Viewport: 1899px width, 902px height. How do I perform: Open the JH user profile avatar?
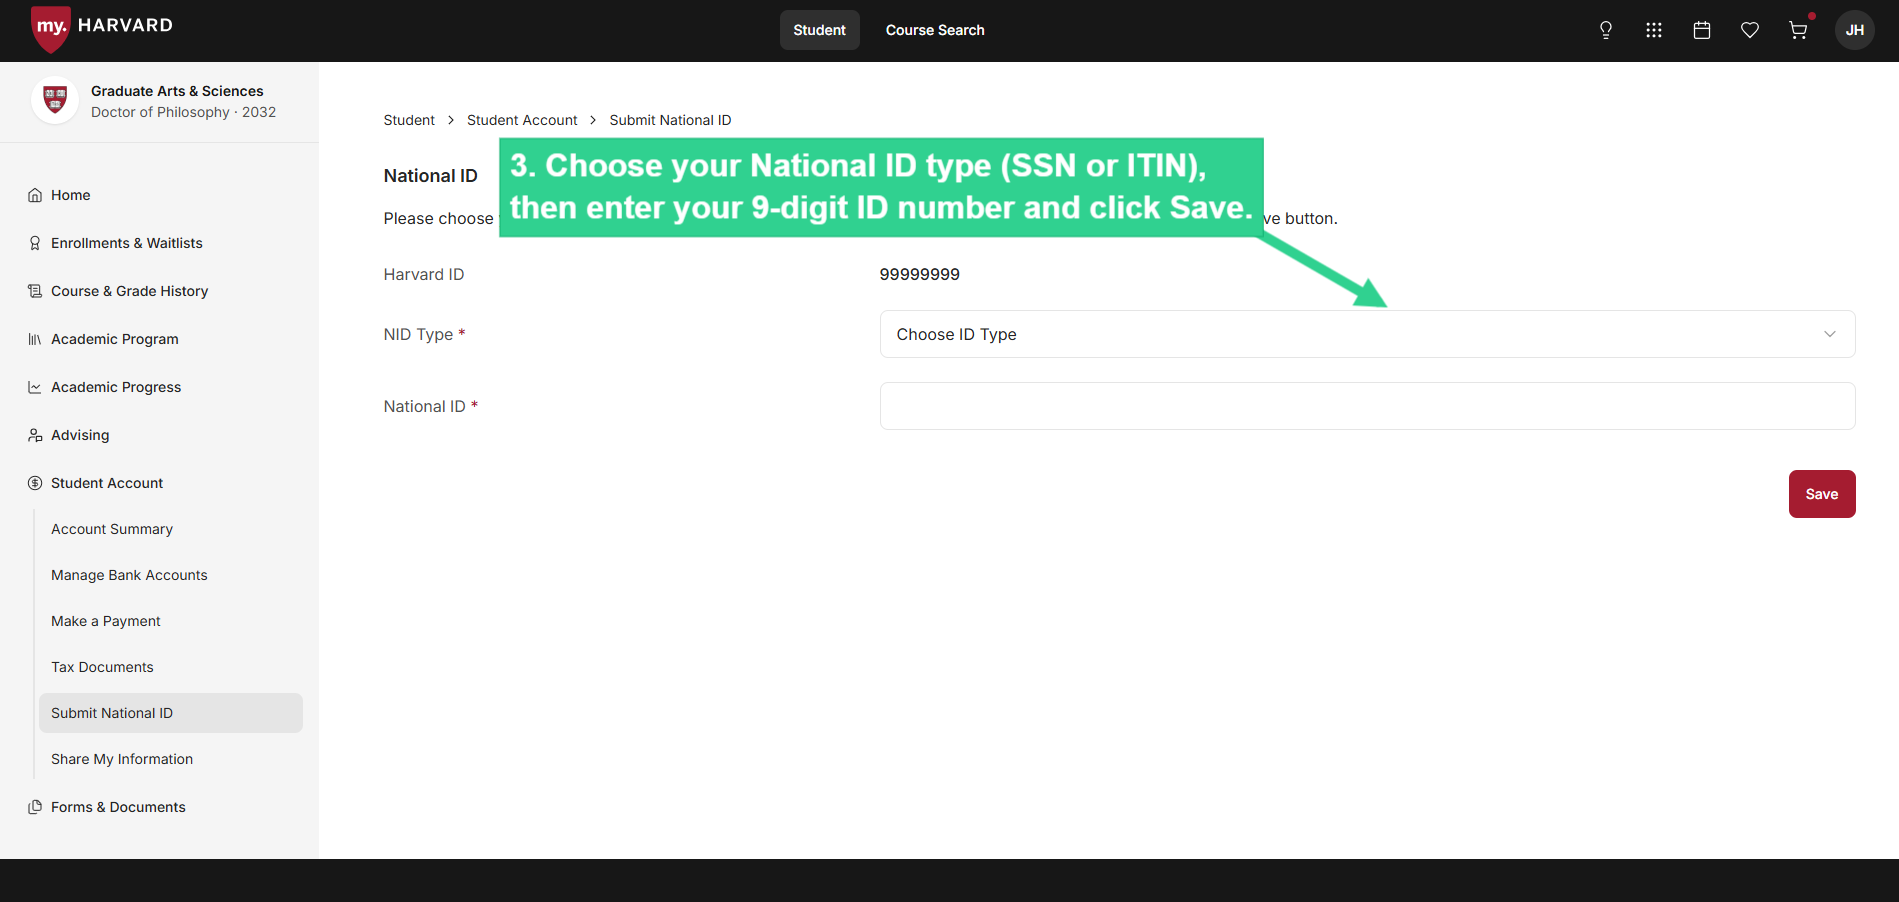1855,30
